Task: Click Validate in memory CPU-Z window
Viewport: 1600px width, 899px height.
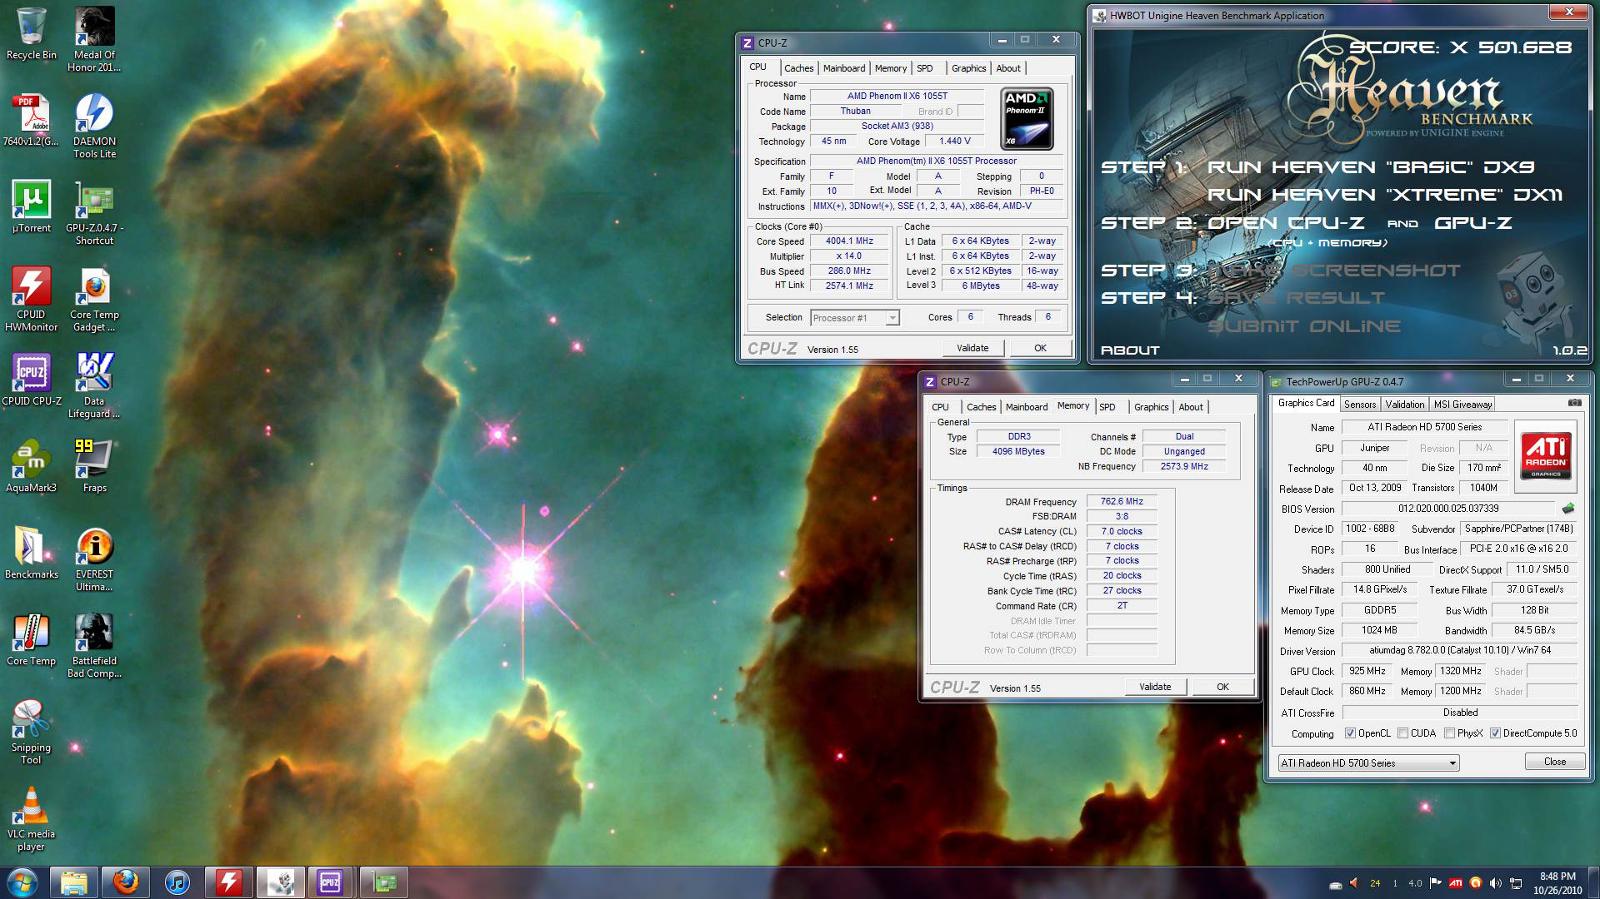Action: point(1155,687)
